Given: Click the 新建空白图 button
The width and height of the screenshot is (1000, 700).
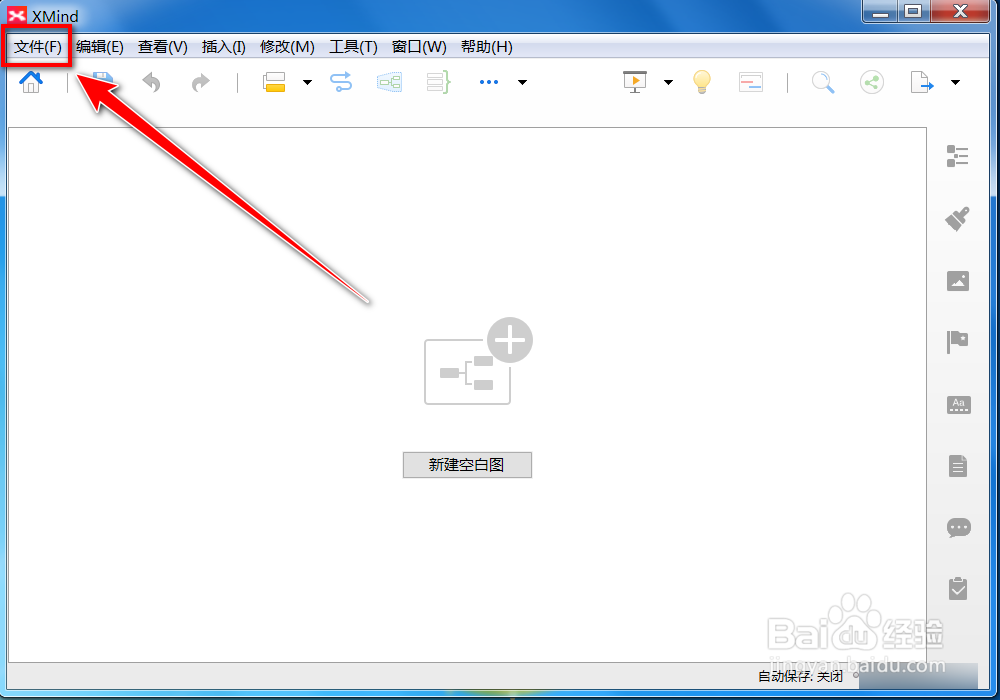Looking at the screenshot, I should point(467,465).
